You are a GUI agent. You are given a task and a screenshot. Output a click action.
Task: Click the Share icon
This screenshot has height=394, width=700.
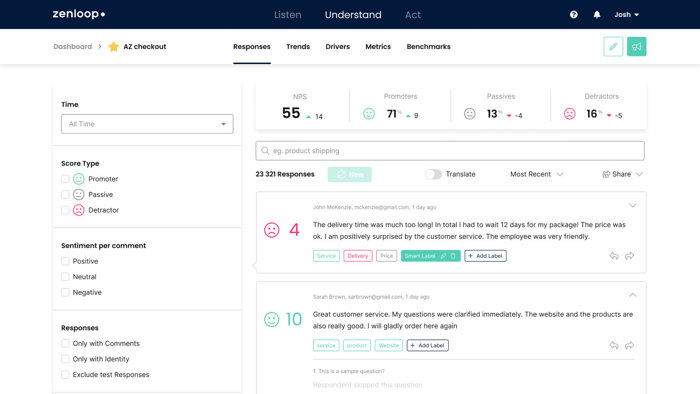[x=606, y=174]
